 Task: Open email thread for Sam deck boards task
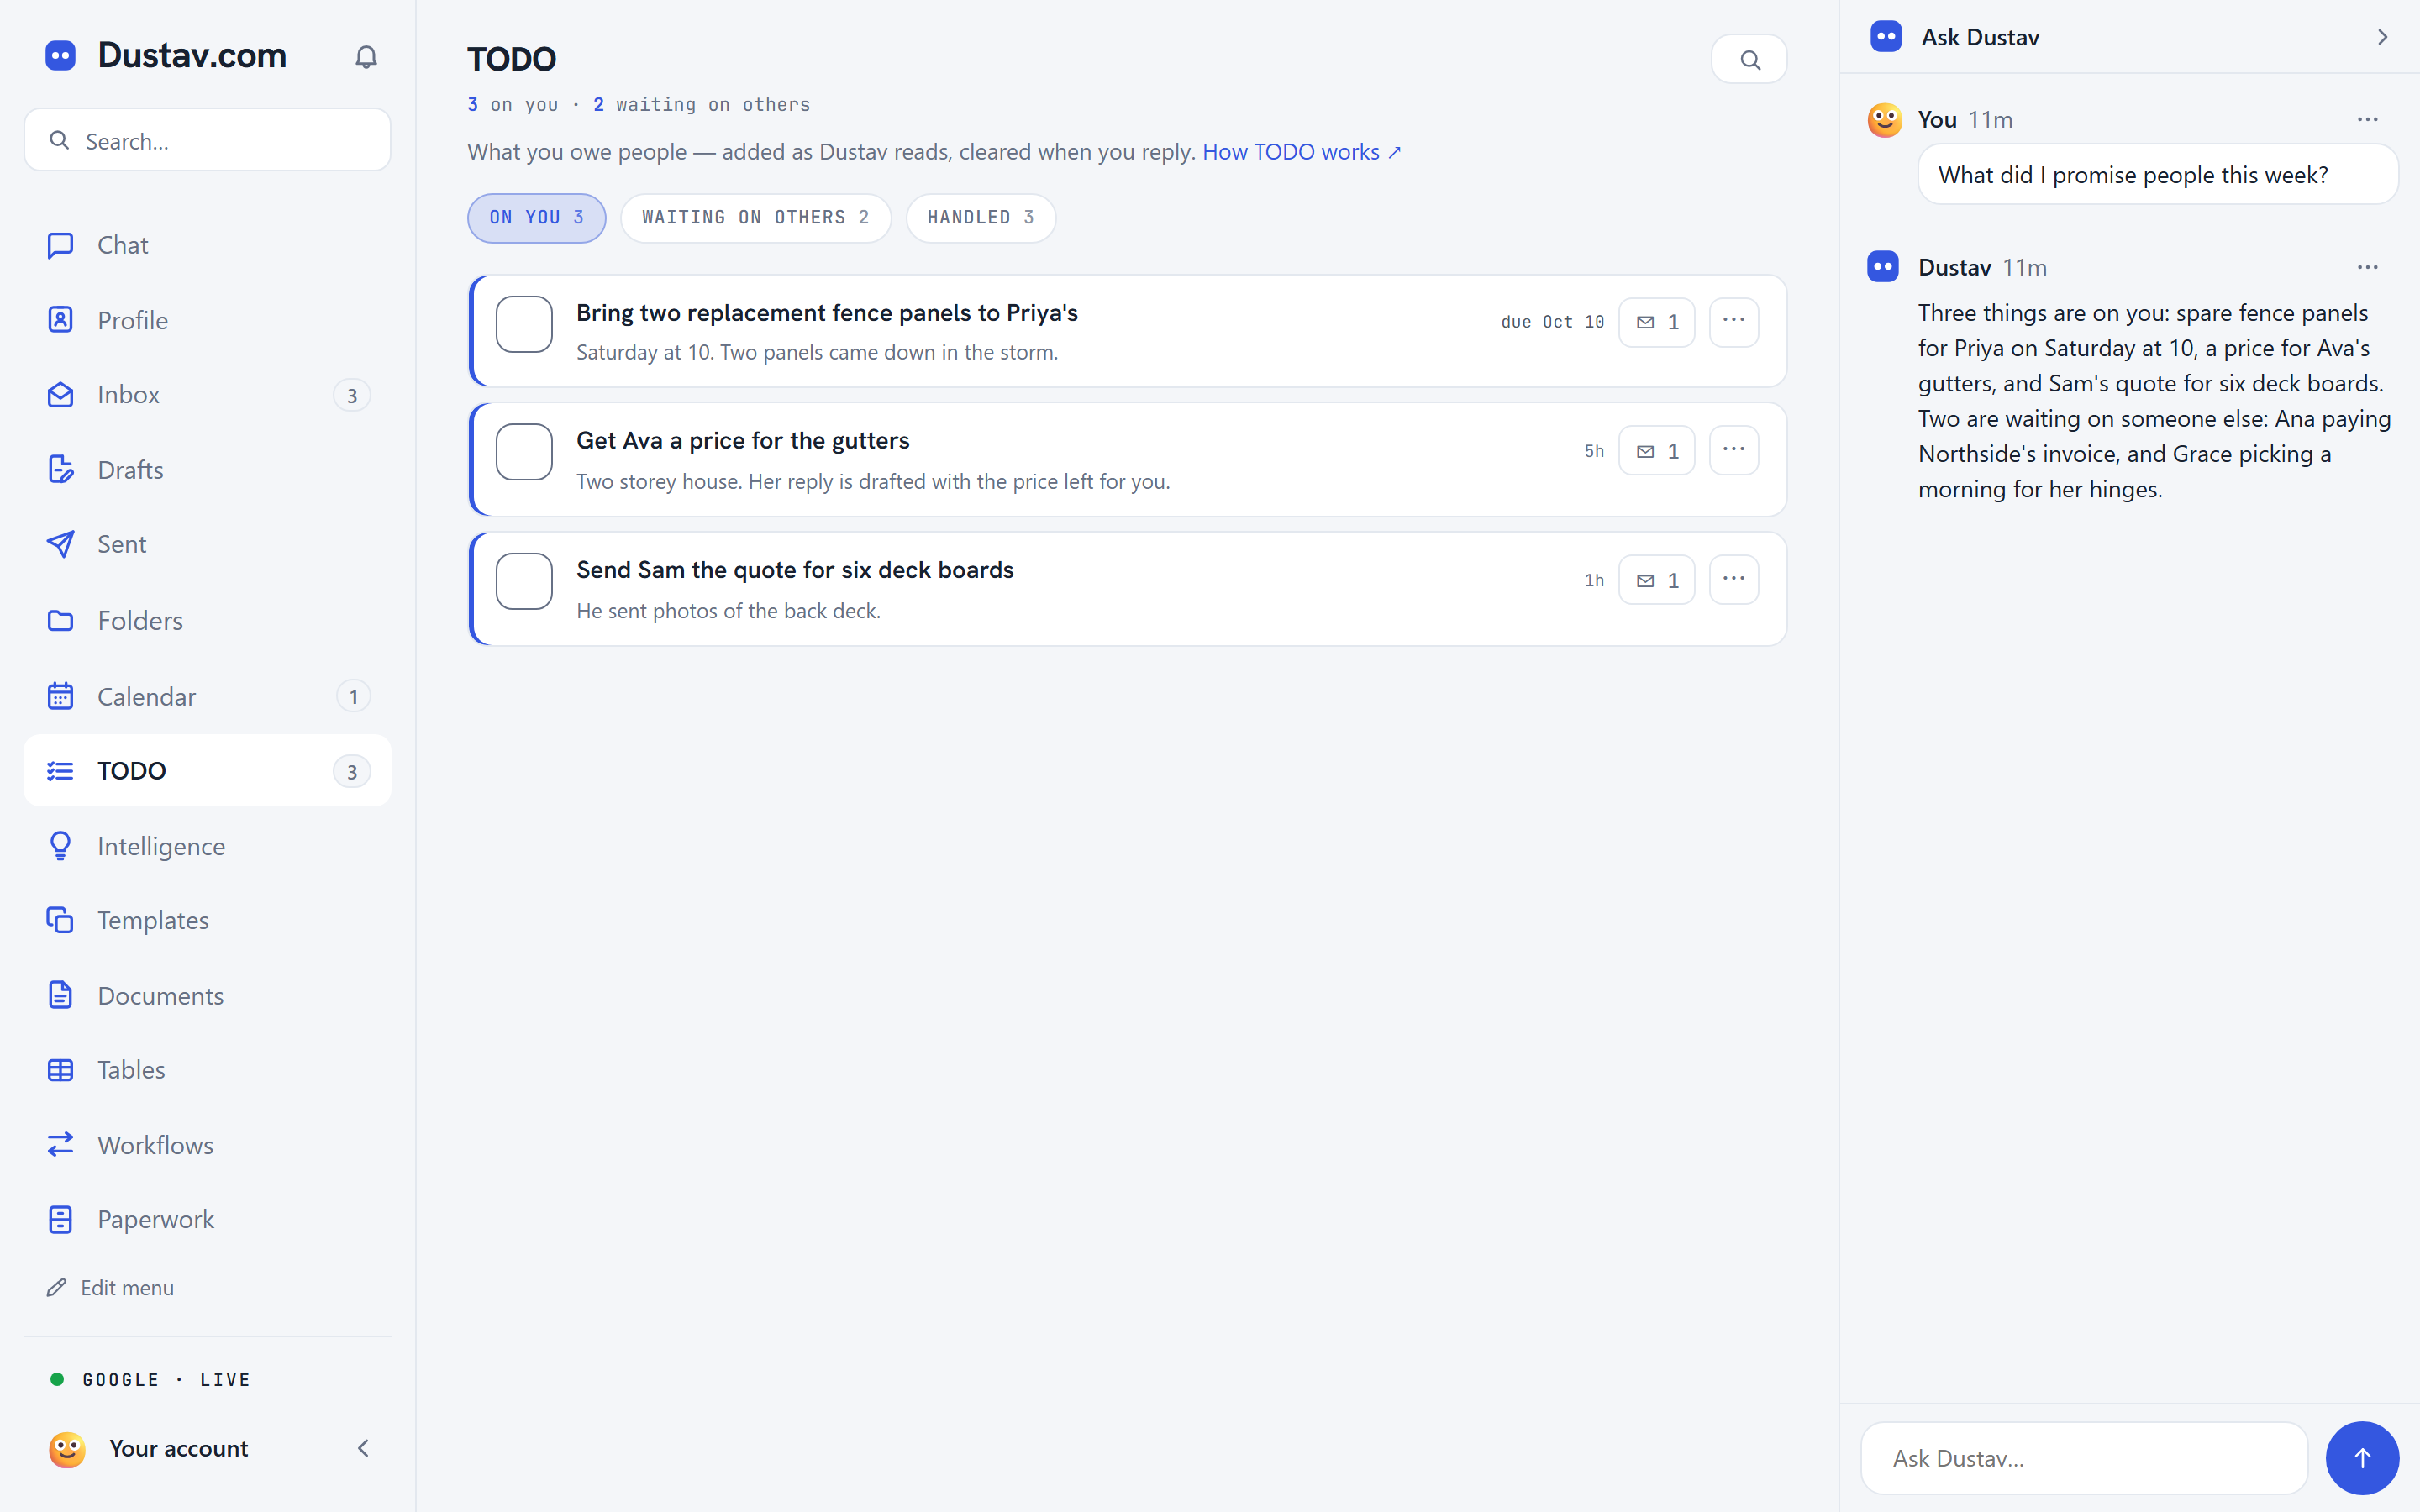[1657, 580]
